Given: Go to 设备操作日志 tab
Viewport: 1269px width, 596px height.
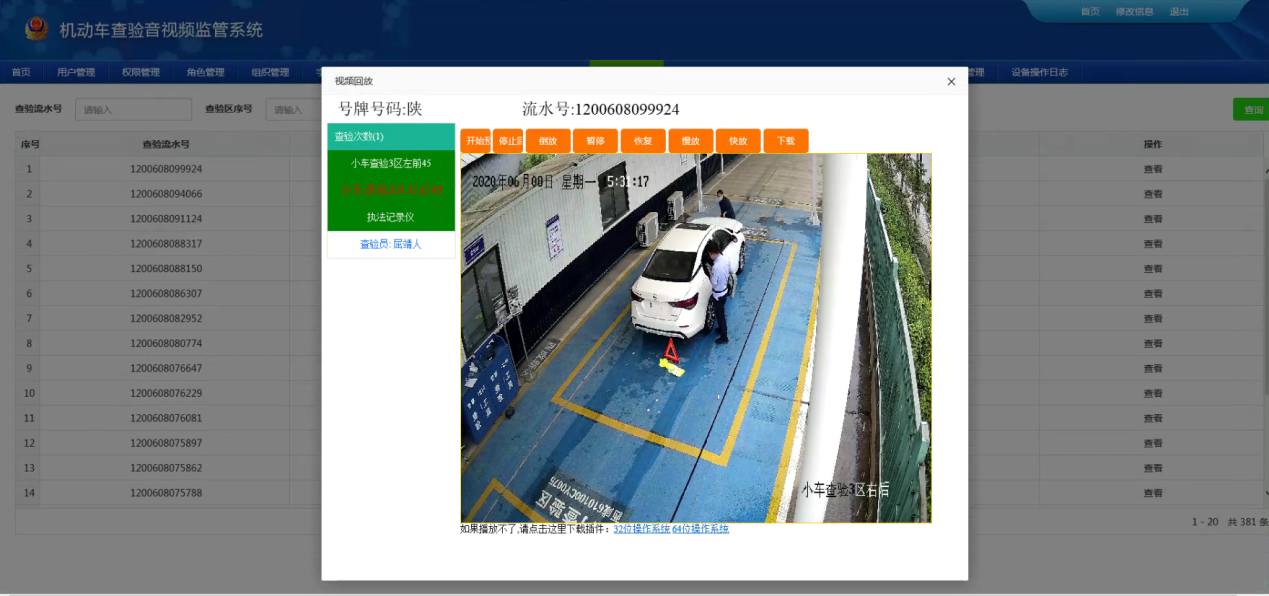Looking at the screenshot, I should coord(1039,72).
